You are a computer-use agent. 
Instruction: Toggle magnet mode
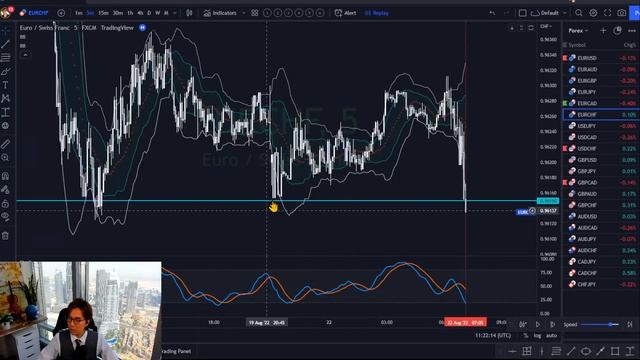6,176
